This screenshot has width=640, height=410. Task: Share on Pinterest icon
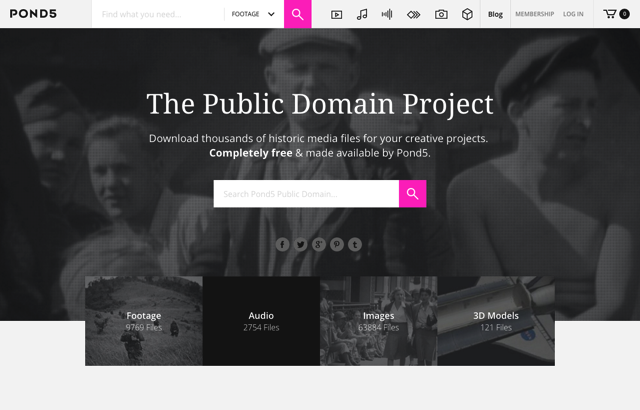[337, 244]
